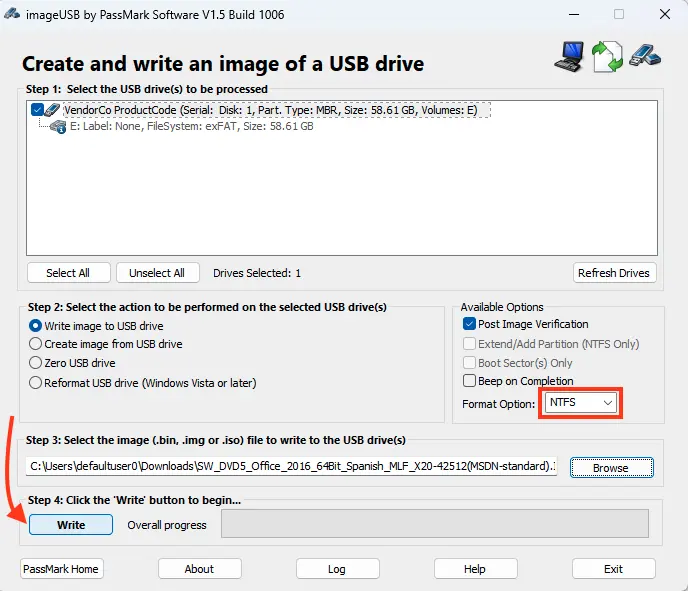Browse for an image file
The image size is (688, 591).
click(611, 468)
